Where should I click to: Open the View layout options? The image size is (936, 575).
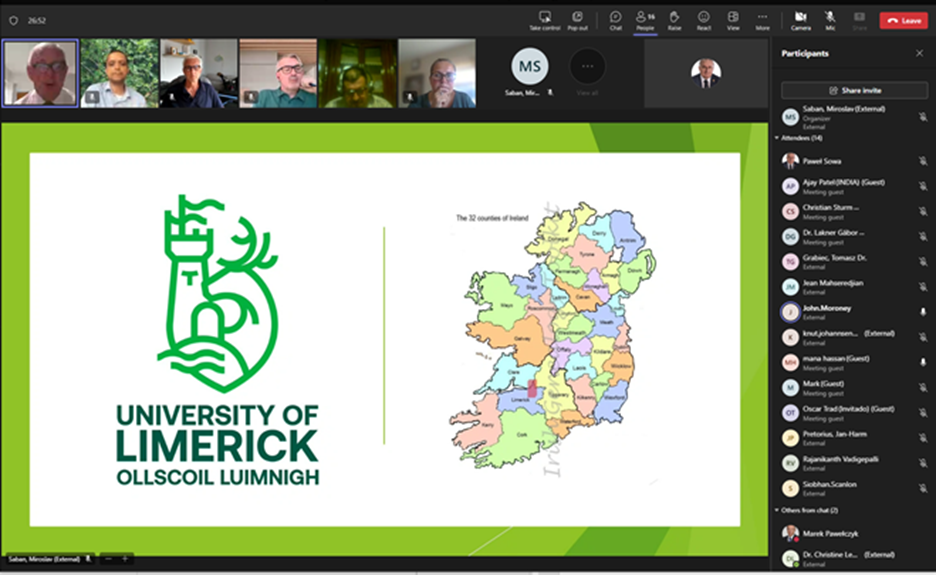pos(733,20)
